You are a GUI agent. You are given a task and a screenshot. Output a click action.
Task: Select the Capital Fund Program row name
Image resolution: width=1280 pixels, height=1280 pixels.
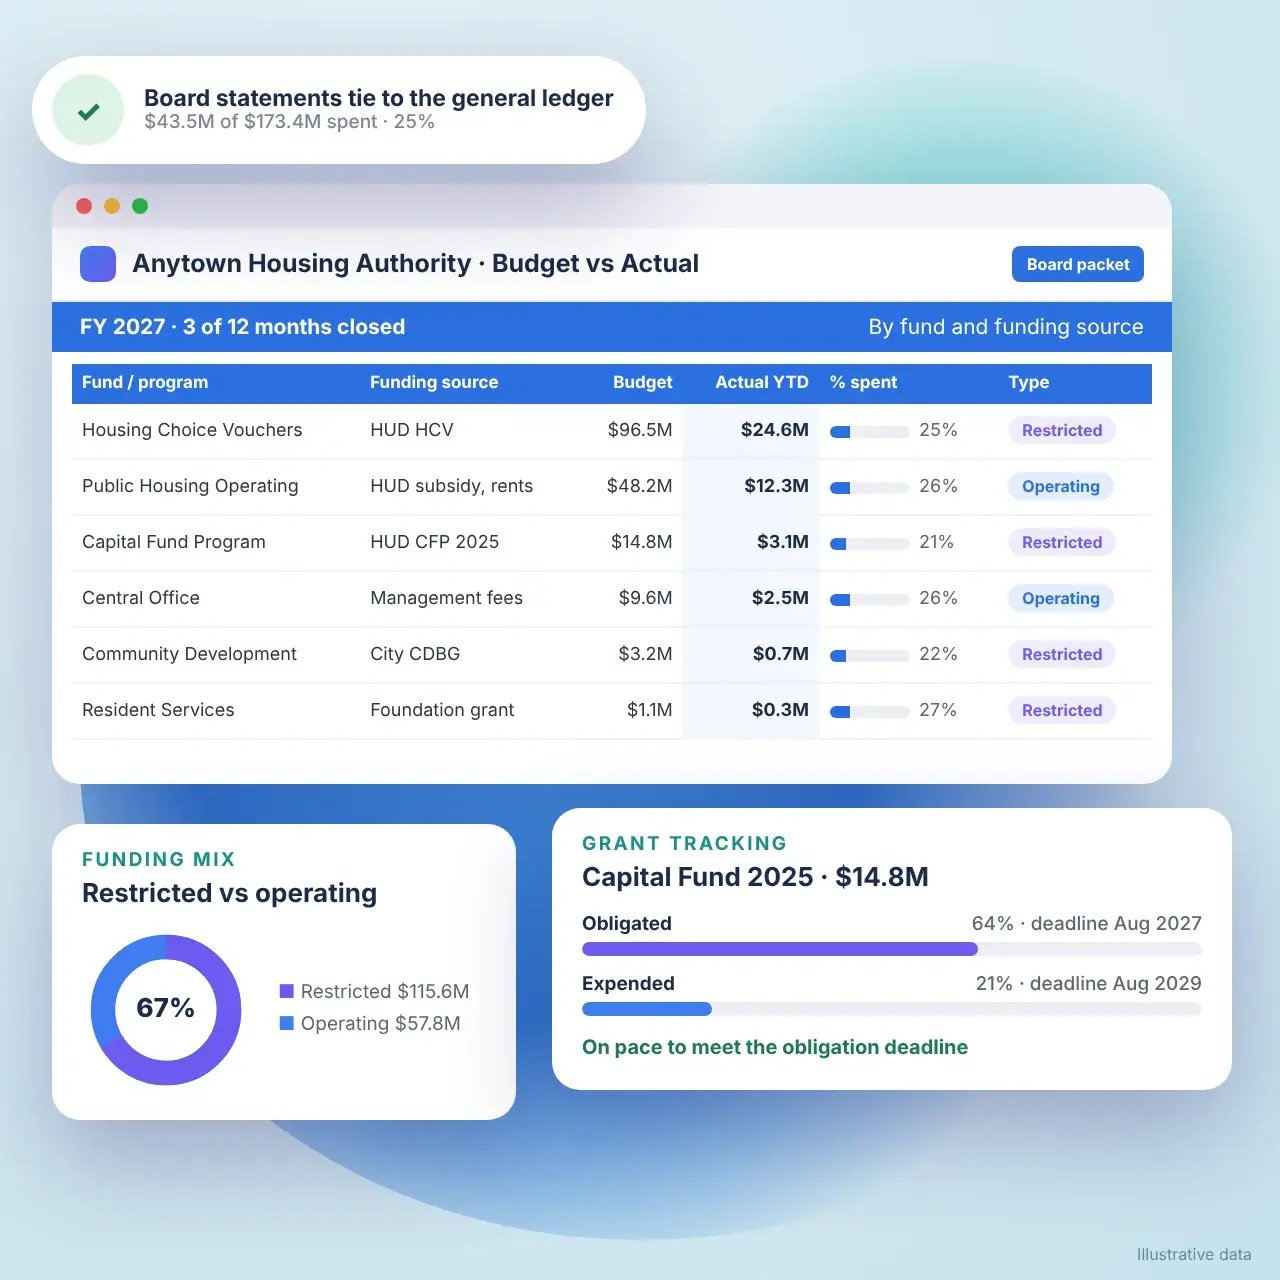coord(174,542)
